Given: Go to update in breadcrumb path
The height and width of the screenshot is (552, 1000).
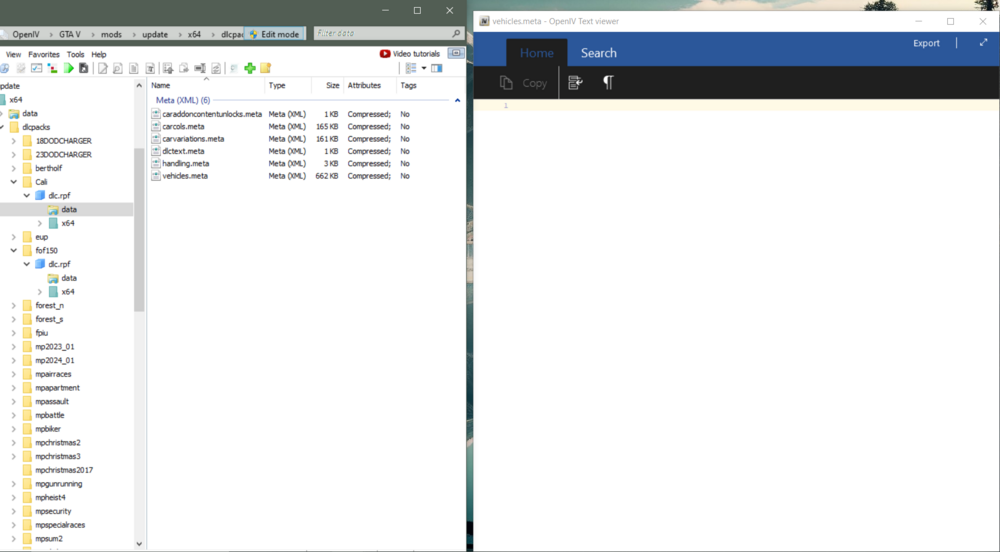Looking at the screenshot, I should tap(155, 34).
